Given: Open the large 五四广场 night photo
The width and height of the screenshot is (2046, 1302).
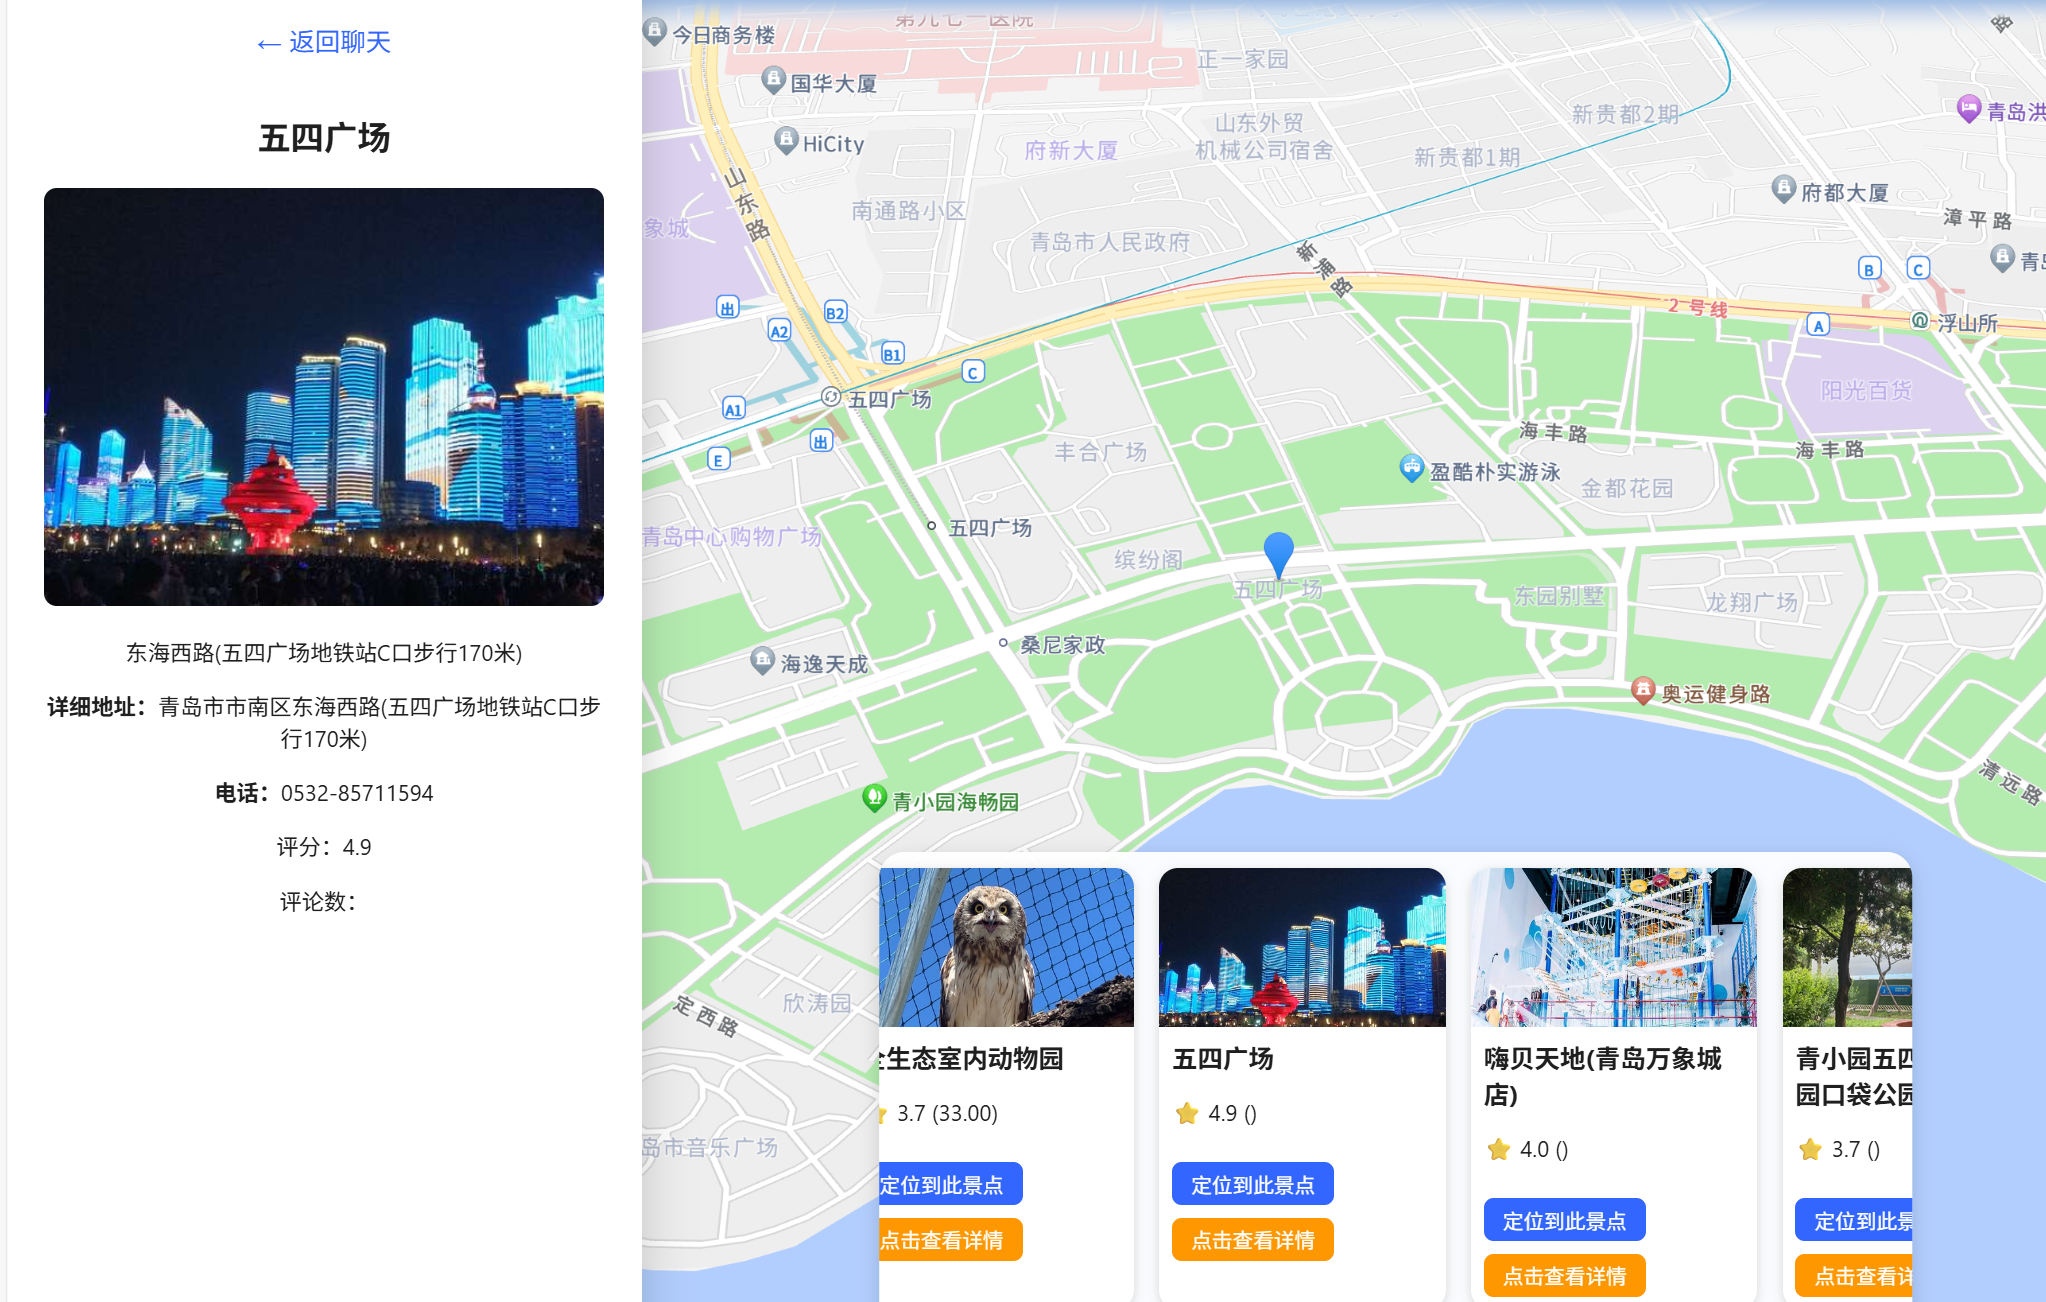Looking at the screenshot, I should [324, 397].
